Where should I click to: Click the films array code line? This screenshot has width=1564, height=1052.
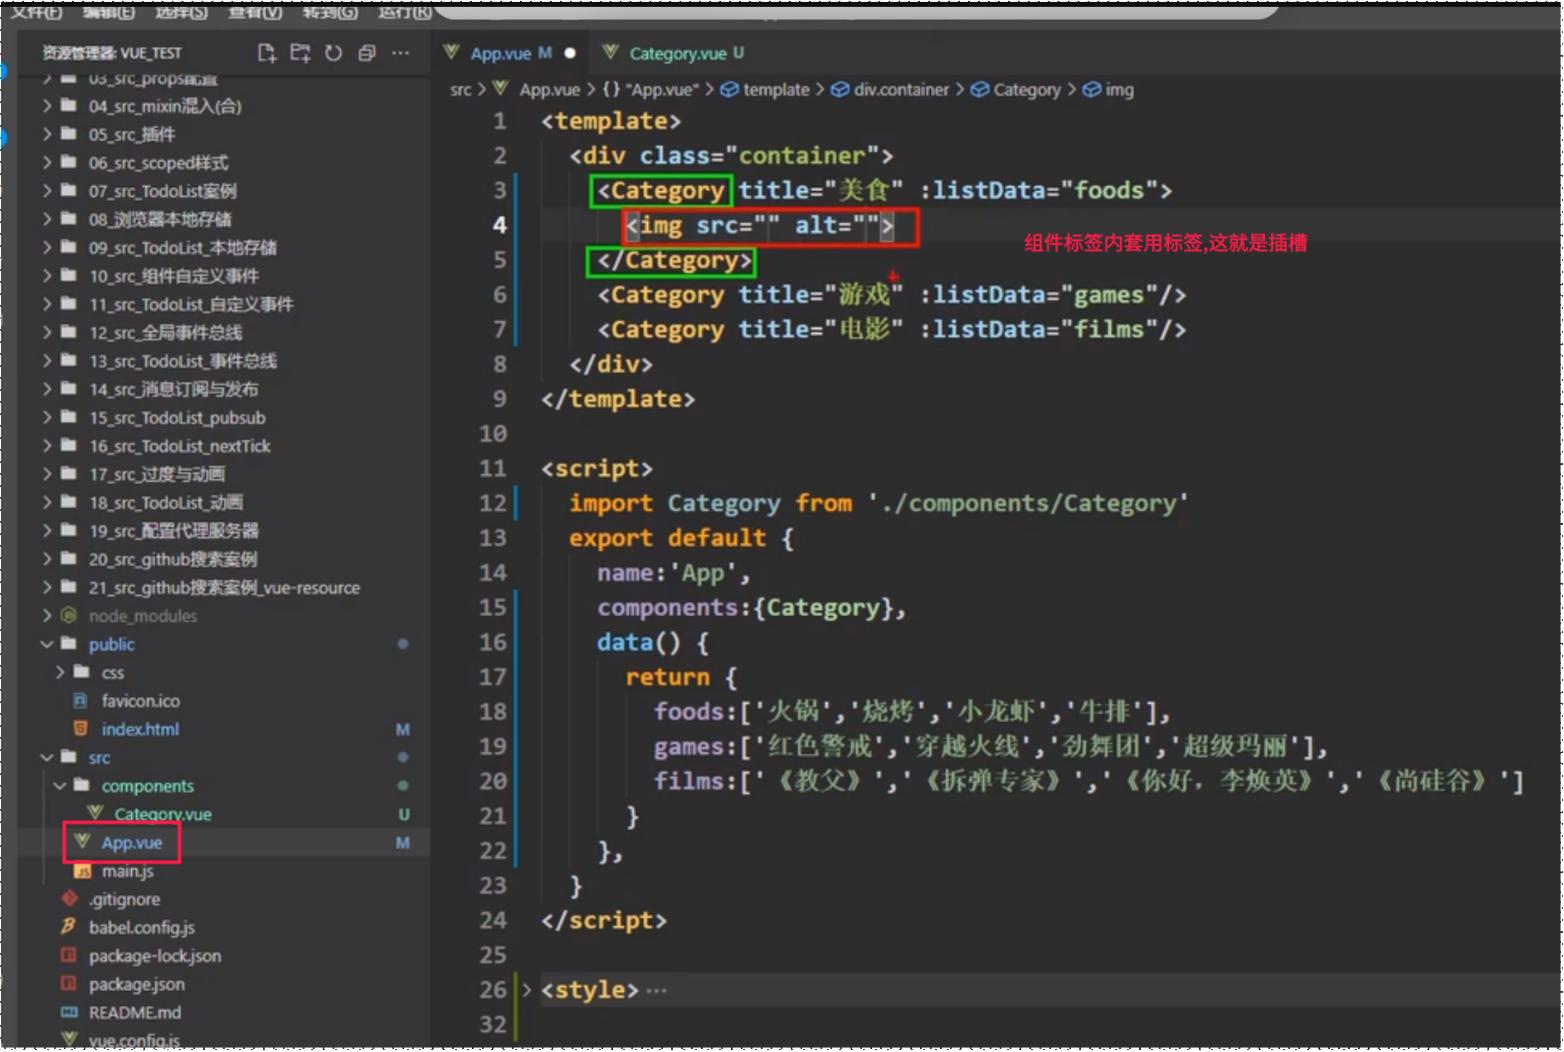pyautogui.click(x=1088, y=781)
